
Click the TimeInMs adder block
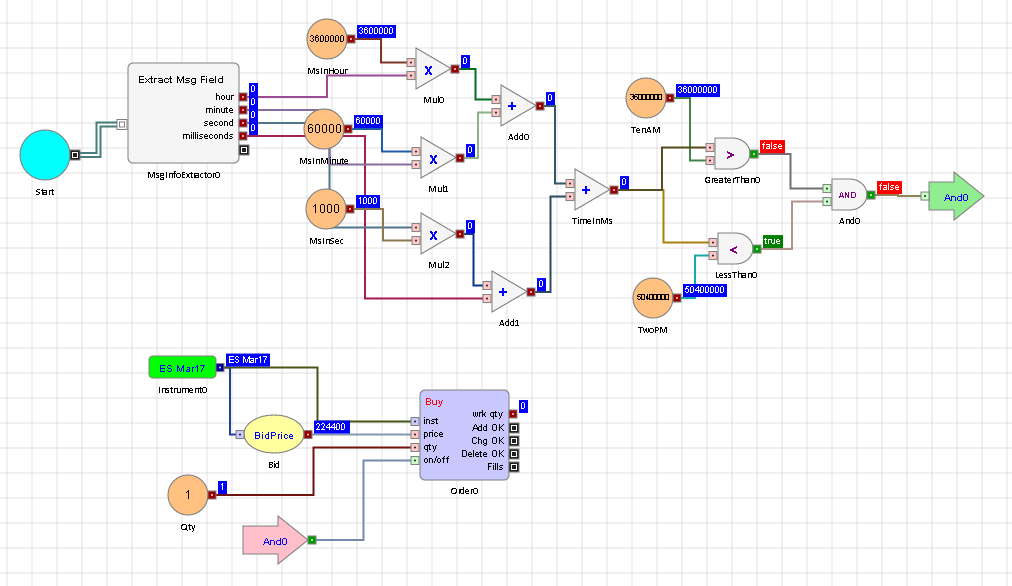pyautogui.click(x=591, y=189)
